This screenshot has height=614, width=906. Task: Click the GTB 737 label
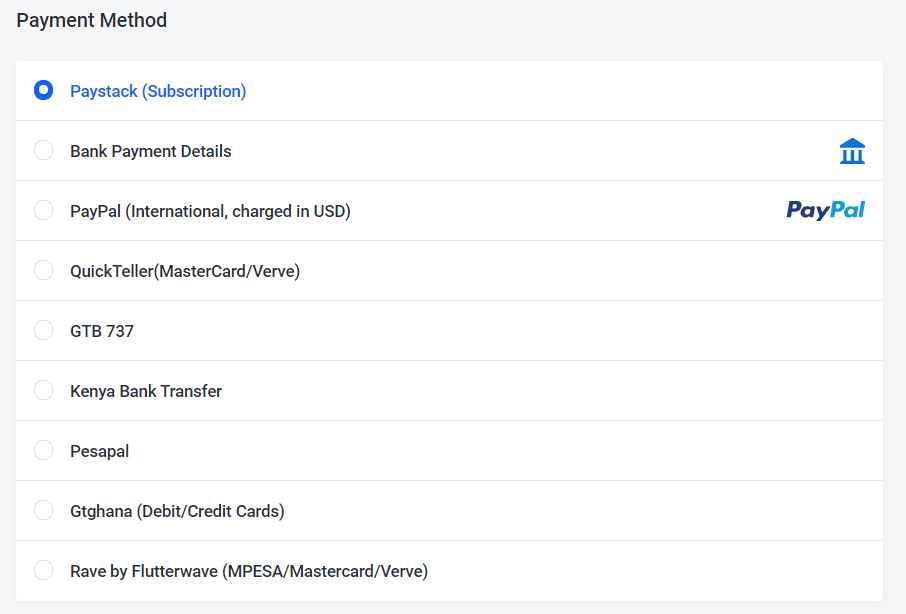[x=102, y=332]
